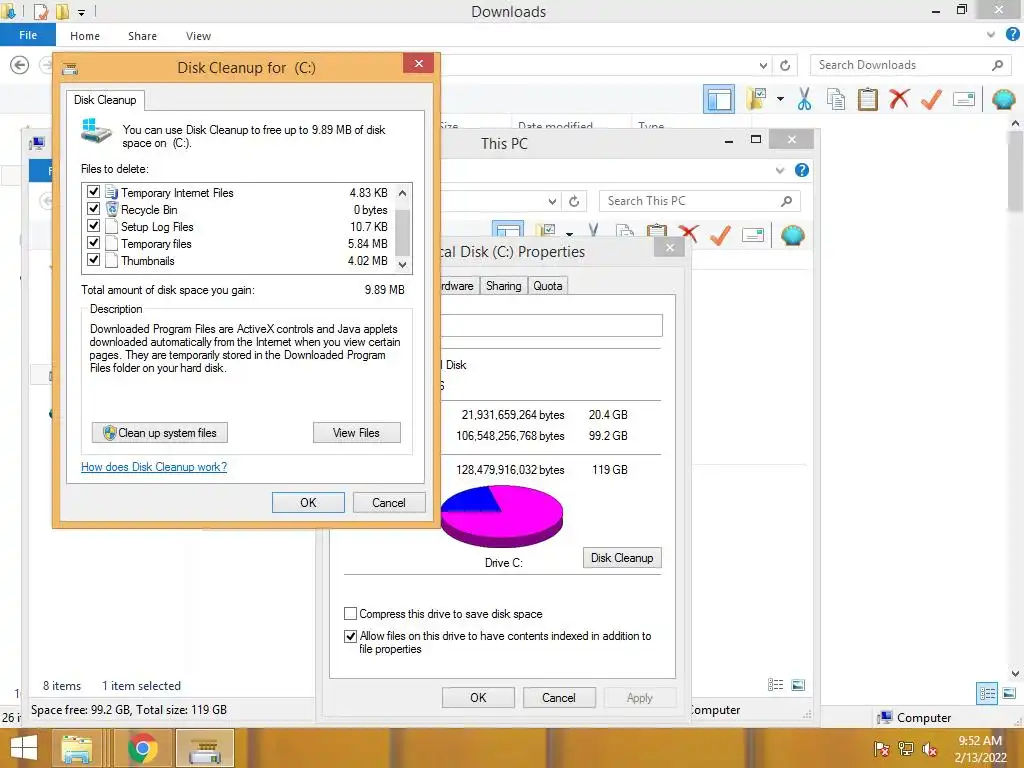Click the Files to delete list scrollbar down arrow
Viewport: 1024px width, 768px height.
click(402, 264)
